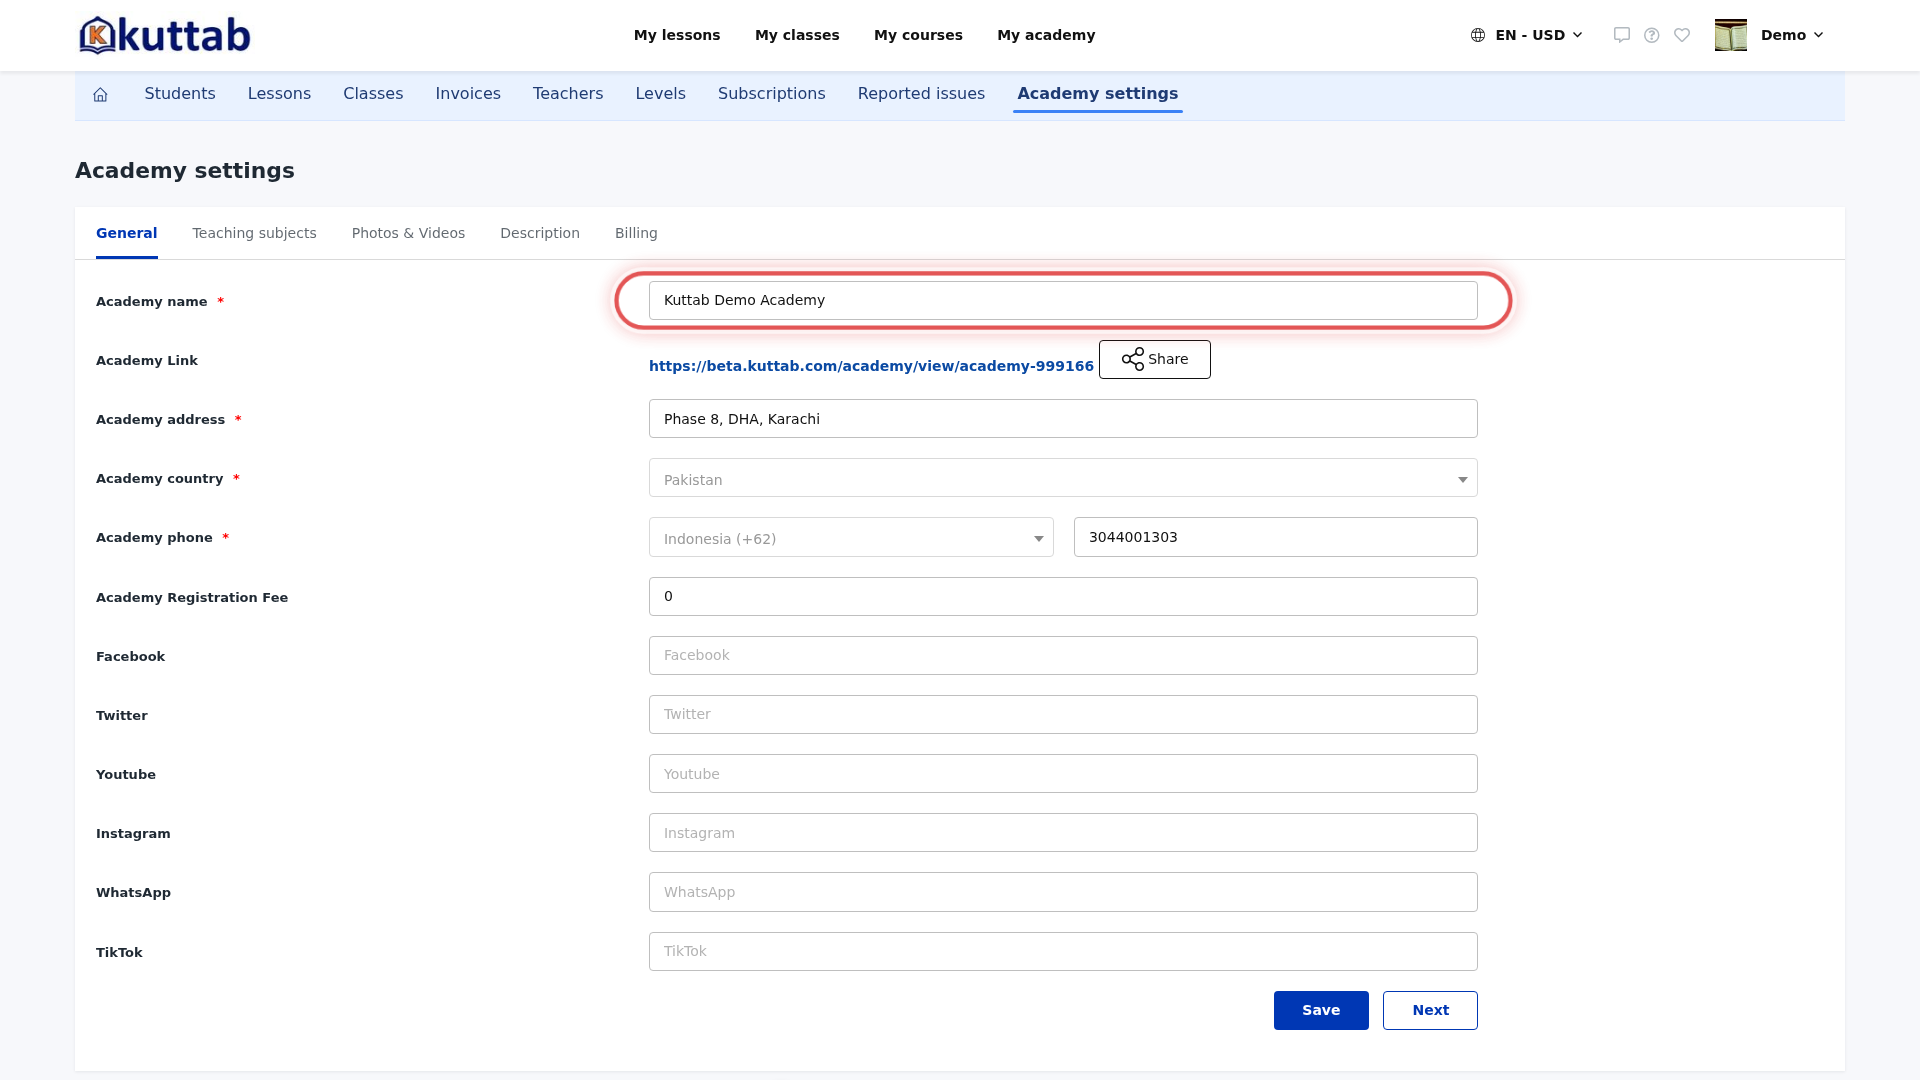Open the Invoices section
Screen dimensions: 1920x1080
pos(468,94)
